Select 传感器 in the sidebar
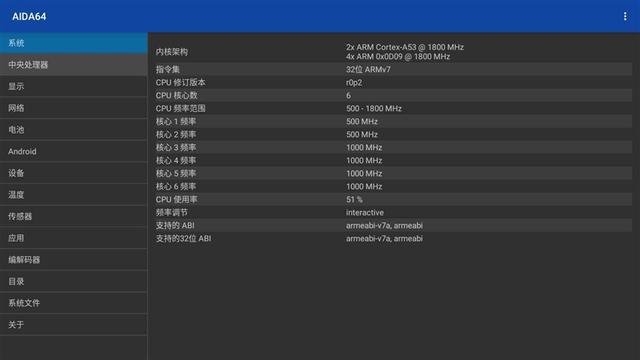This screenshot has width=640, height=360. (73, 216)
